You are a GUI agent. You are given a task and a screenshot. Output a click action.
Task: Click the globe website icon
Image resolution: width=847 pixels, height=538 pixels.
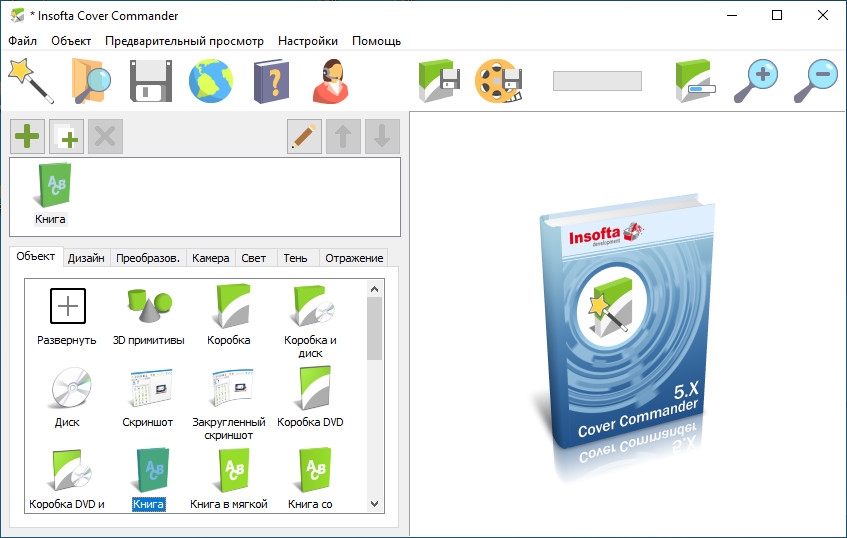(x=211, y=80)
